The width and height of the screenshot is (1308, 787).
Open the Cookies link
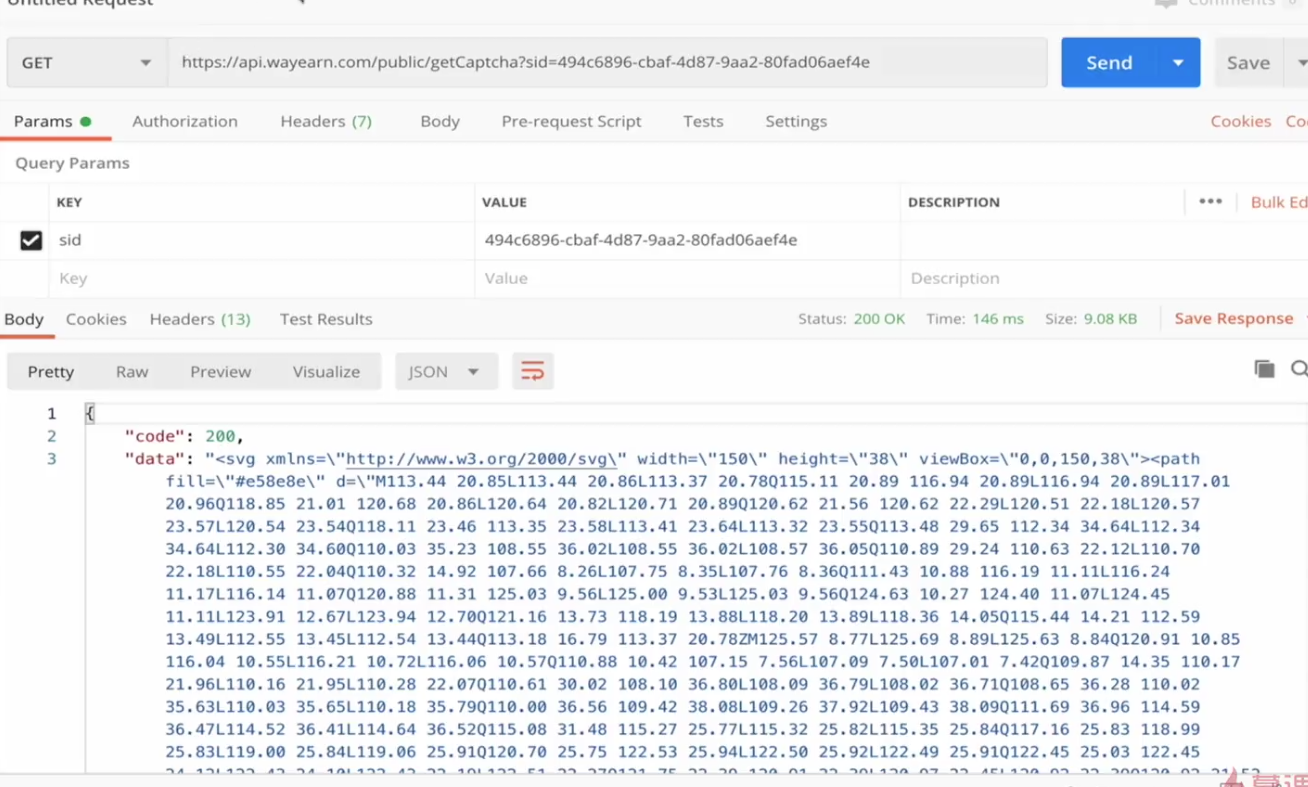pos(1240,121)
